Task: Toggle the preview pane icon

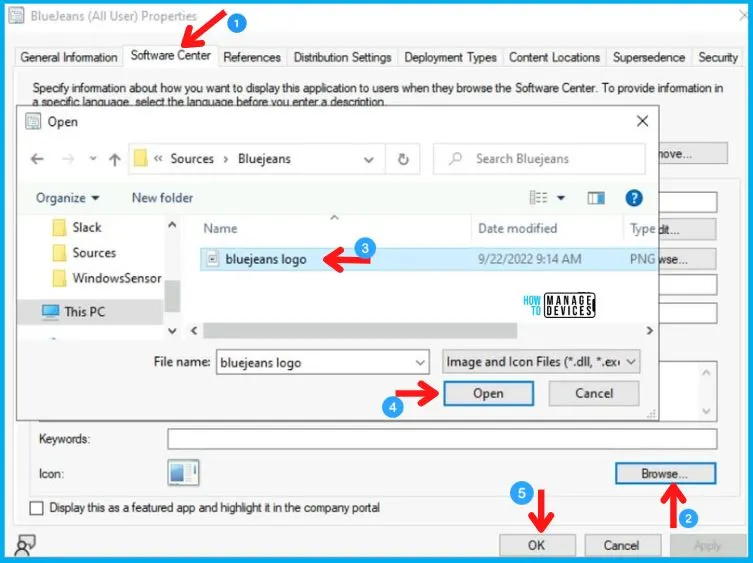Action: click(599, 198)
